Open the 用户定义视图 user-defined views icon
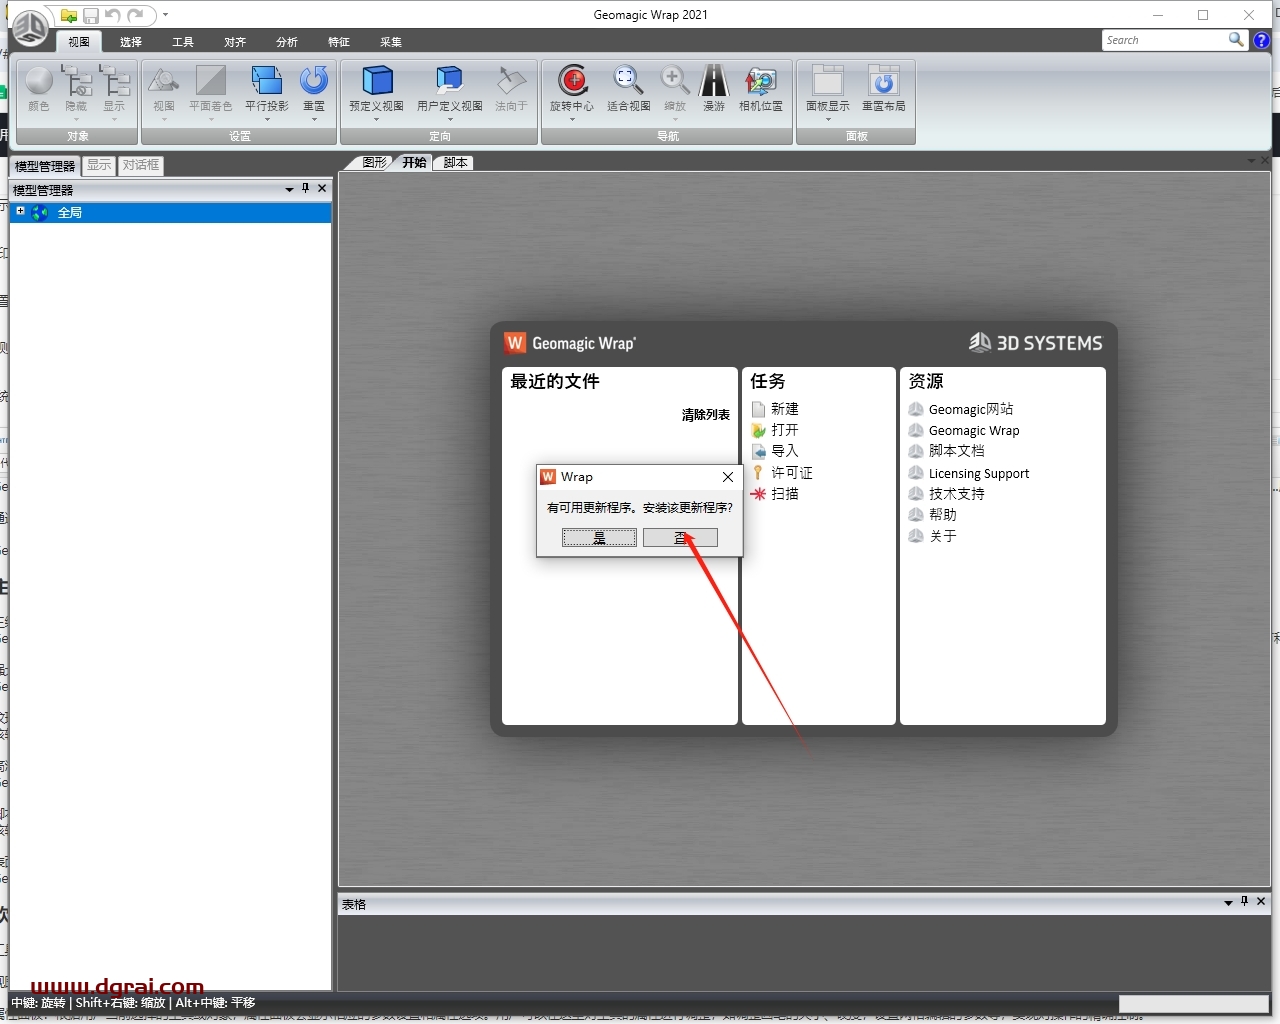This screenshot has width=1280, height=1024. click(449, 82)
